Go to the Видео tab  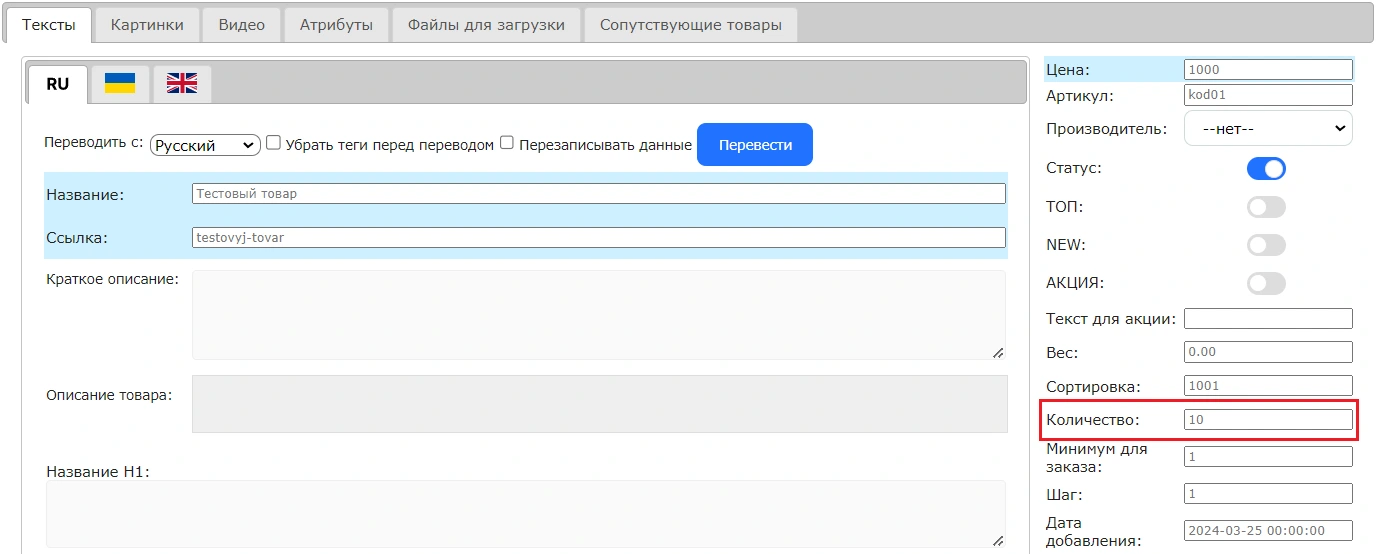pos(241,25)
